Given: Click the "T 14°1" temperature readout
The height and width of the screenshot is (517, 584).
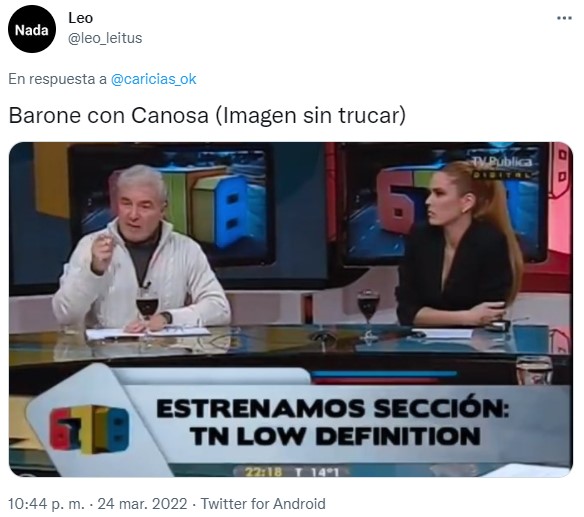Looking at the screenshot, I should click(x=317, y=472).
